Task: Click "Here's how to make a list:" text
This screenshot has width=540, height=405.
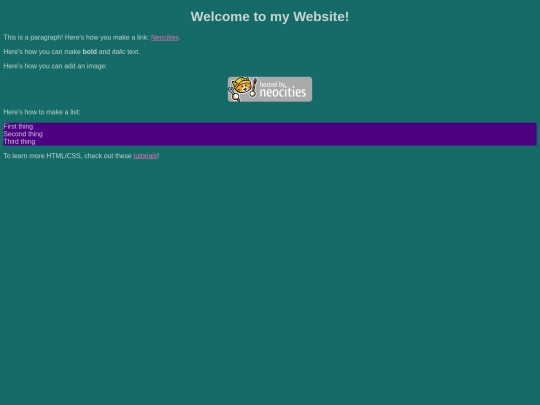Action: coord(42,112)
